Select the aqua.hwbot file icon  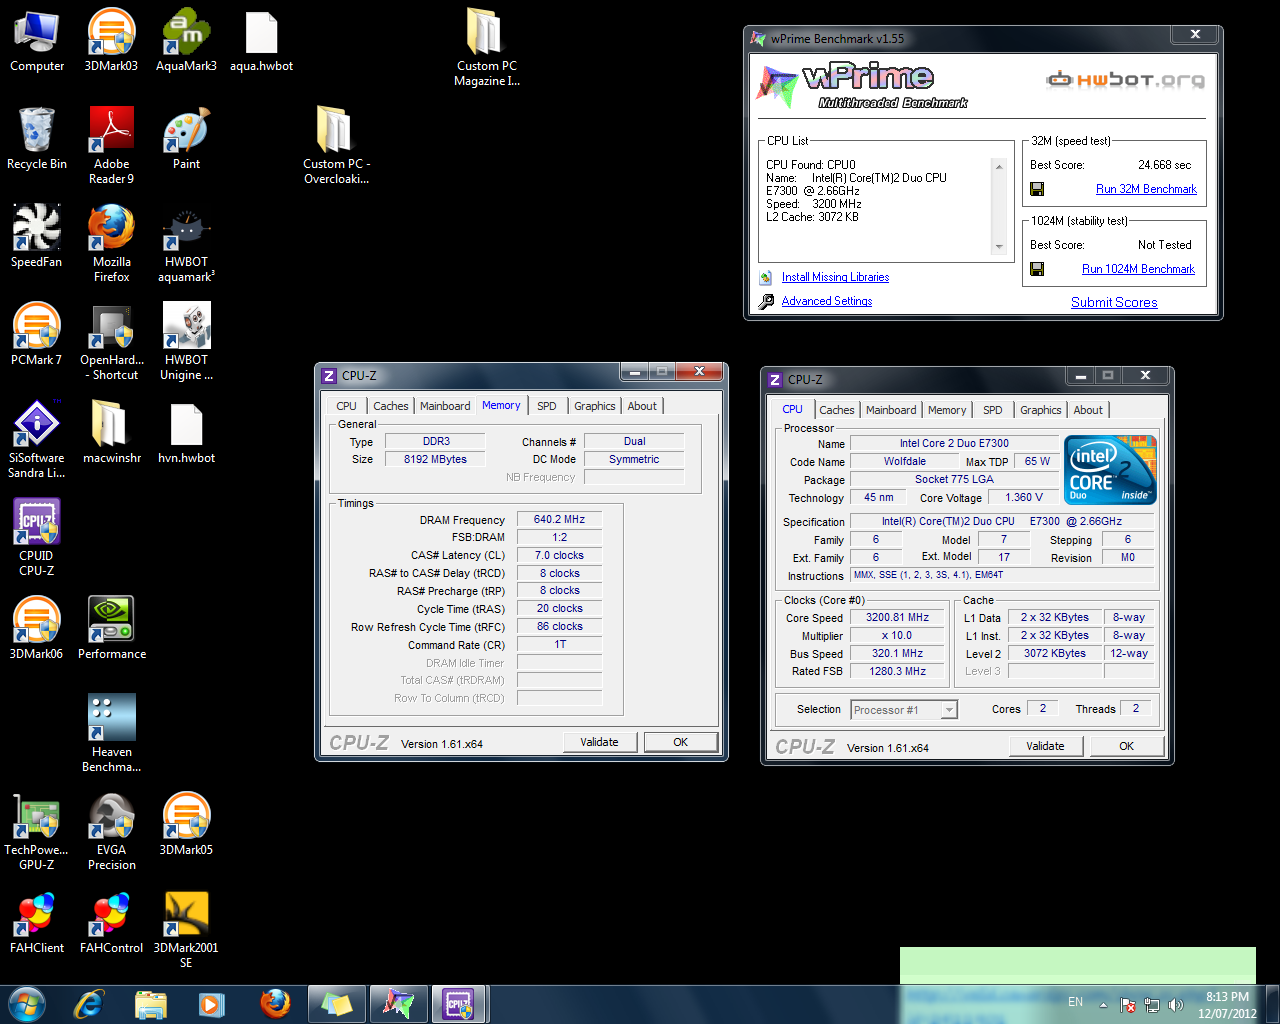pyautogui.click(x=261, y=41)
